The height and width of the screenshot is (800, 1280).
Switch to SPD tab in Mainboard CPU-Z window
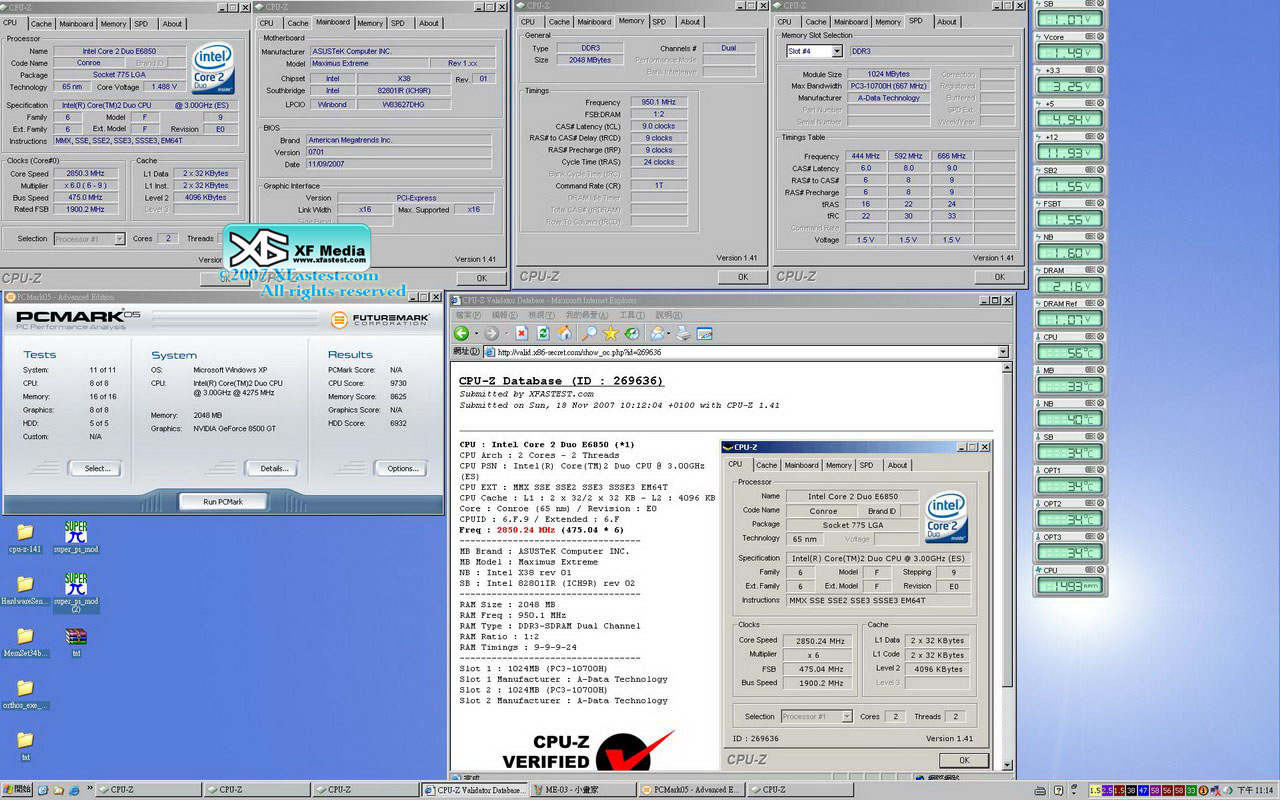[x=398, y=22]
